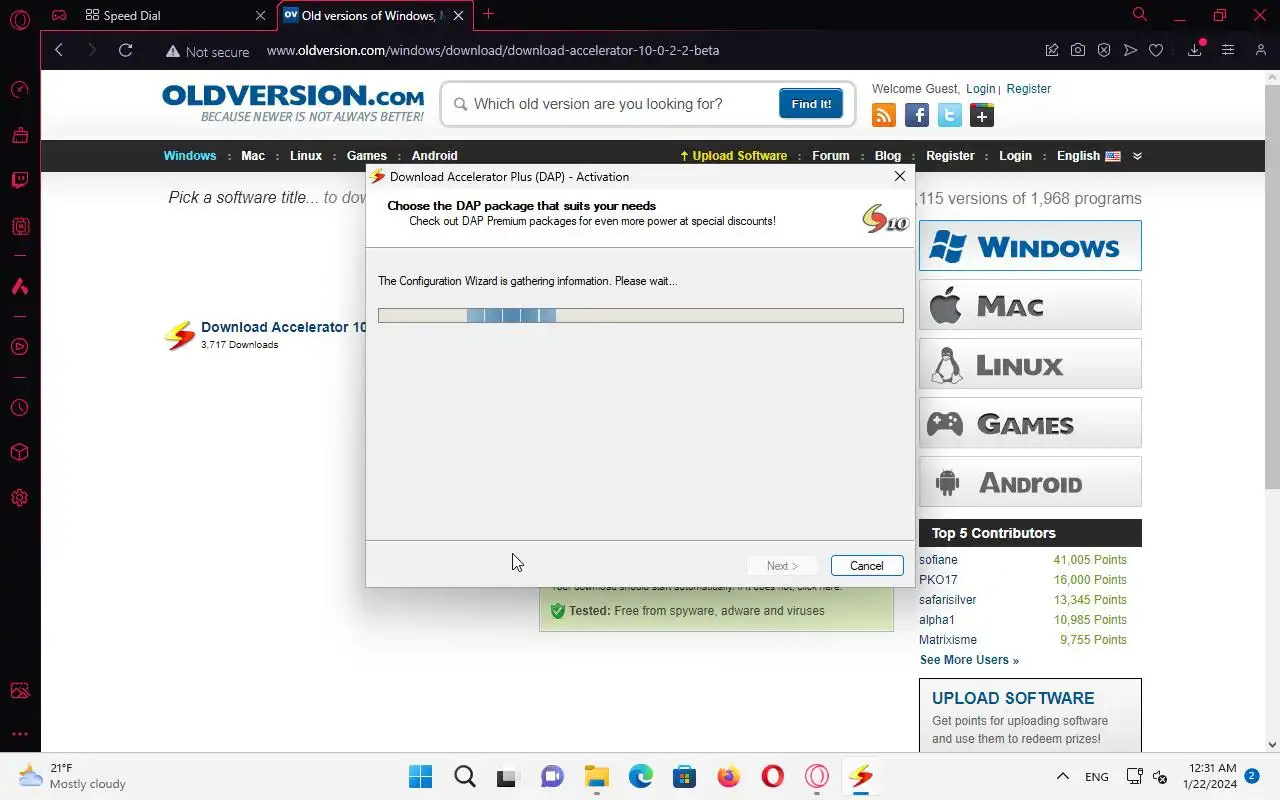Image resolution: width=1280 pixels, height=800 pixels.
Task: Open the chip-shaped icon in sidebar
Action: coord(20,226)
